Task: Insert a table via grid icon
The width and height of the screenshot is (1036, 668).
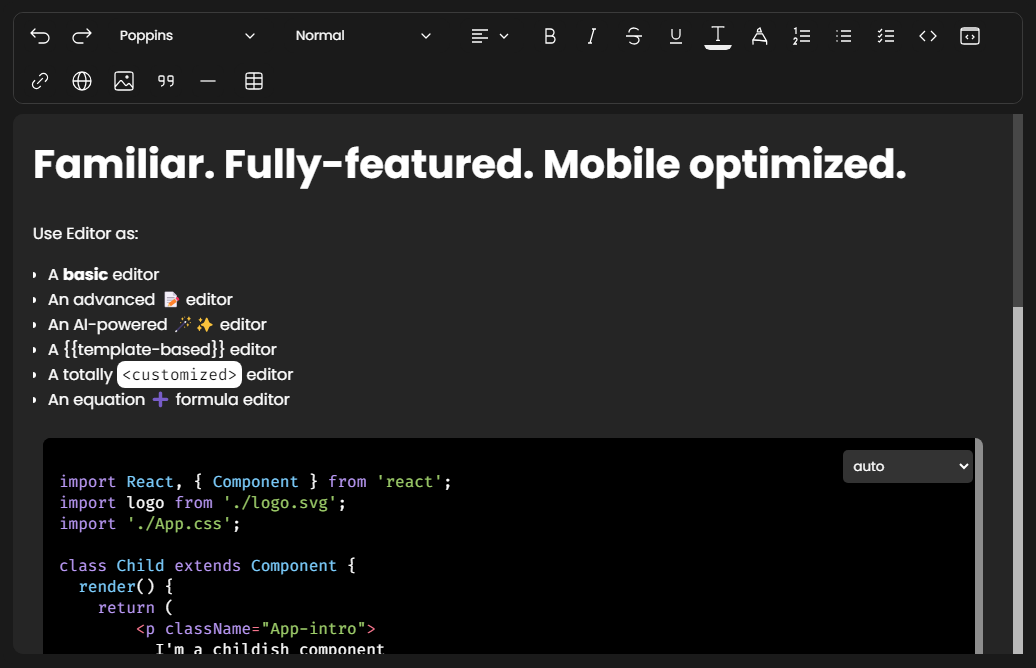Action: coord(254,81)
